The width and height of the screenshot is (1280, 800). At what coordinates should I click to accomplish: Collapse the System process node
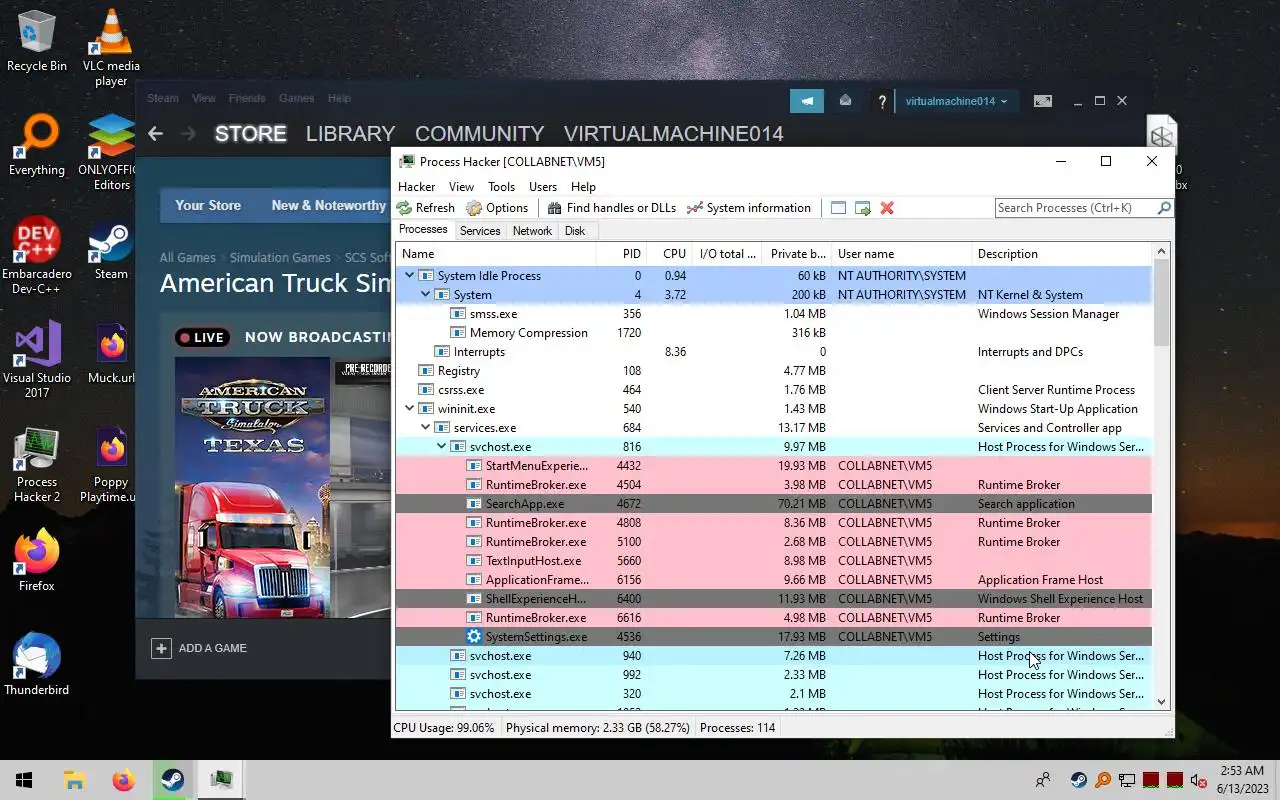[x=425, y=295]
